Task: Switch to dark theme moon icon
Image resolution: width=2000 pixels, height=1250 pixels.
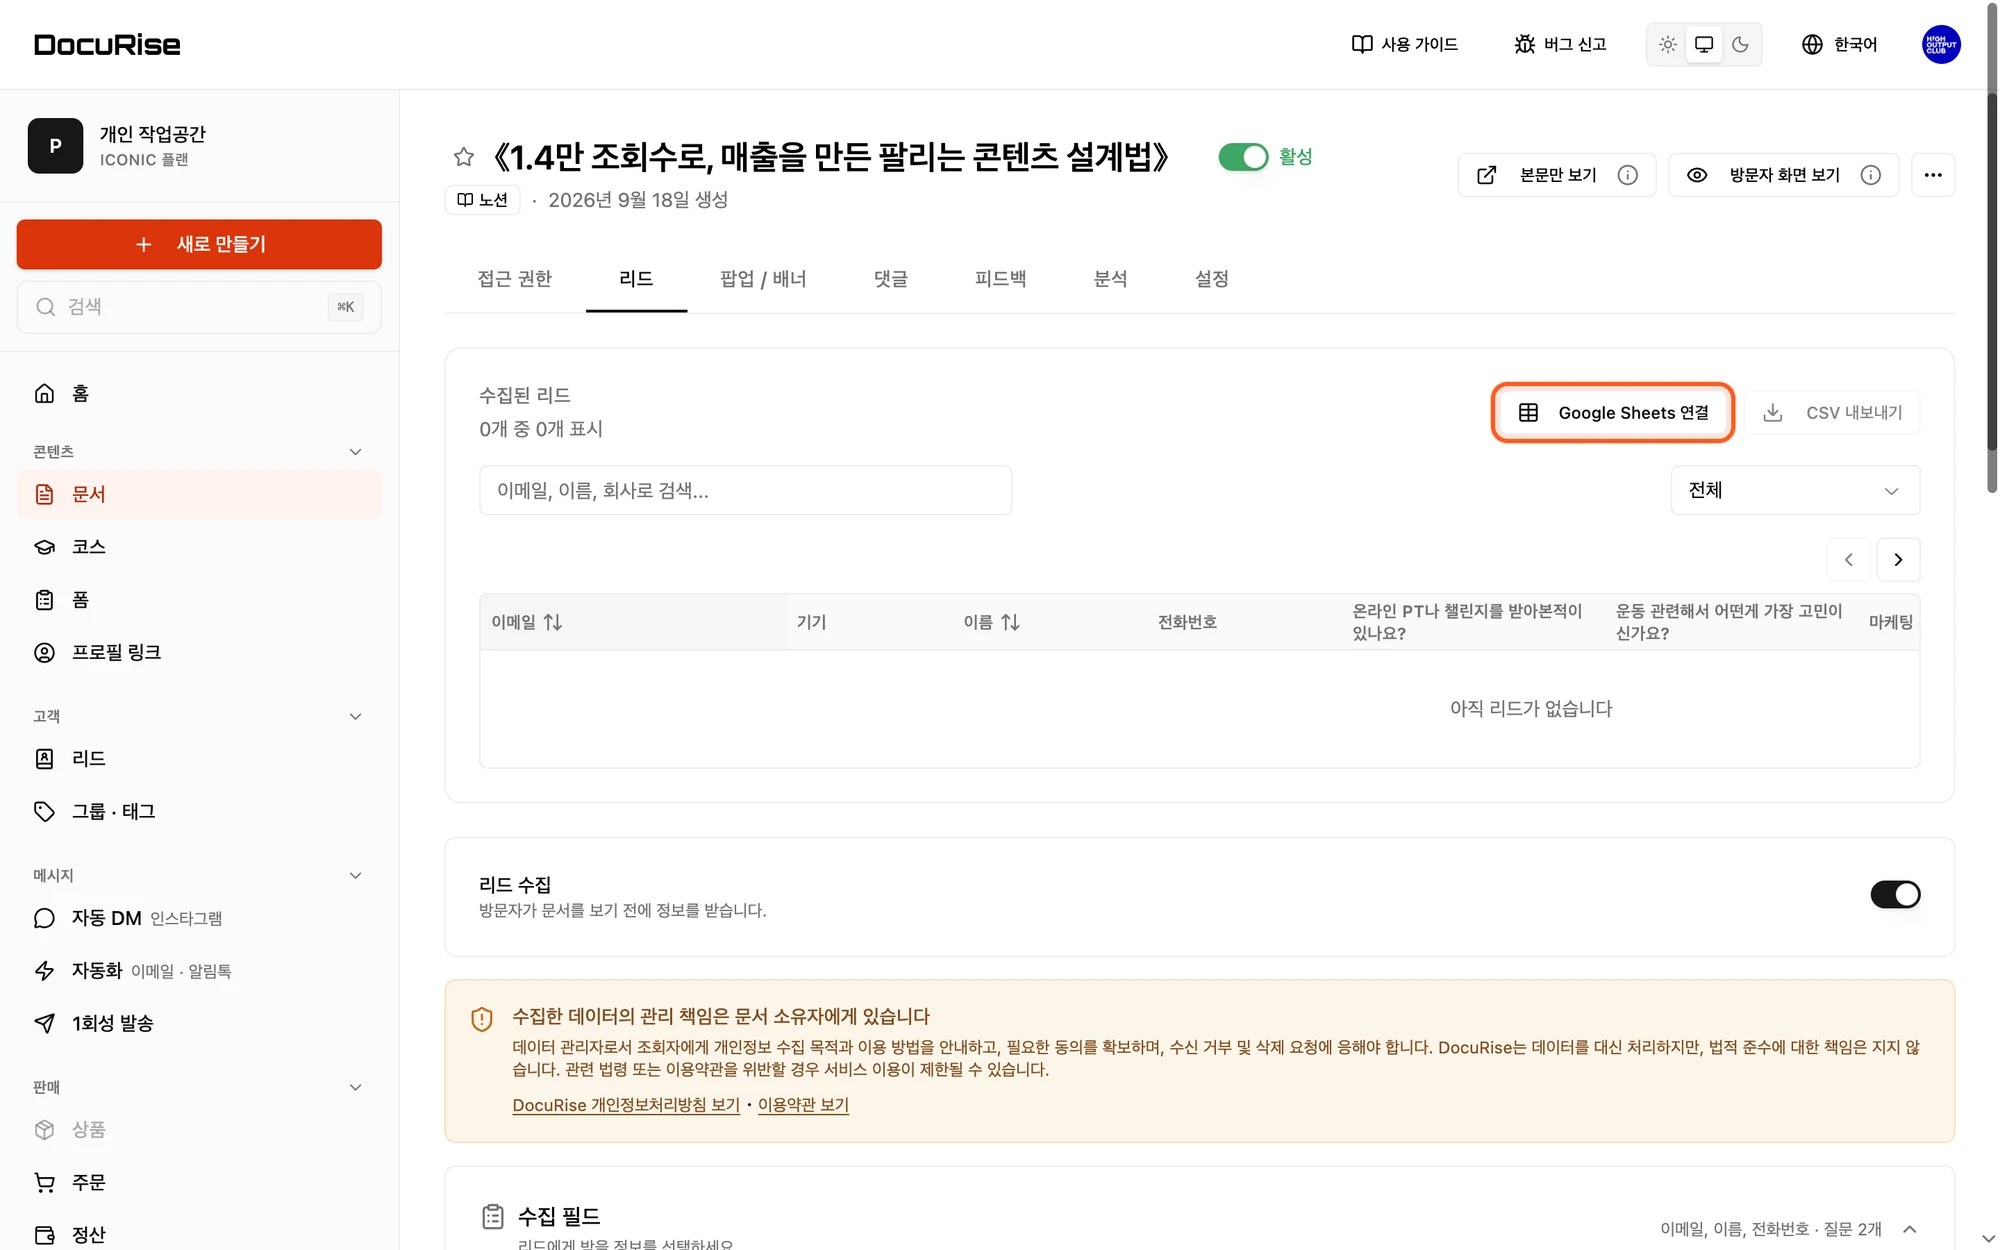Action: pyautogui.click(x=1740, y=44)
